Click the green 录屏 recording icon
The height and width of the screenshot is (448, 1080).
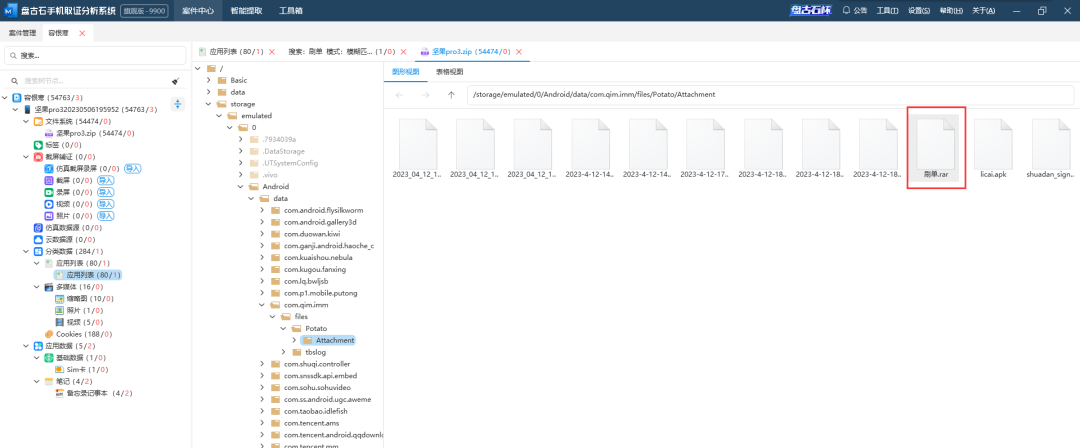[49, 192]
